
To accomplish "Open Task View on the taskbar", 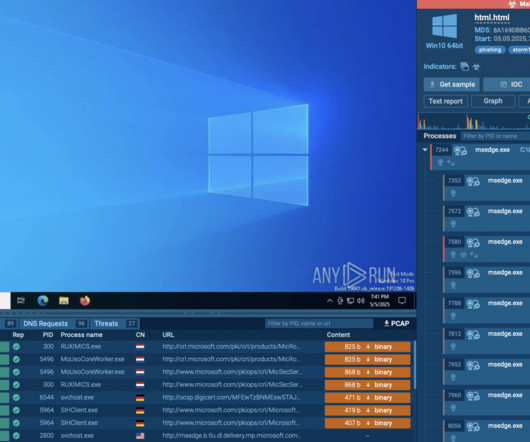I will pyautogui.click(x=21, y=300).
